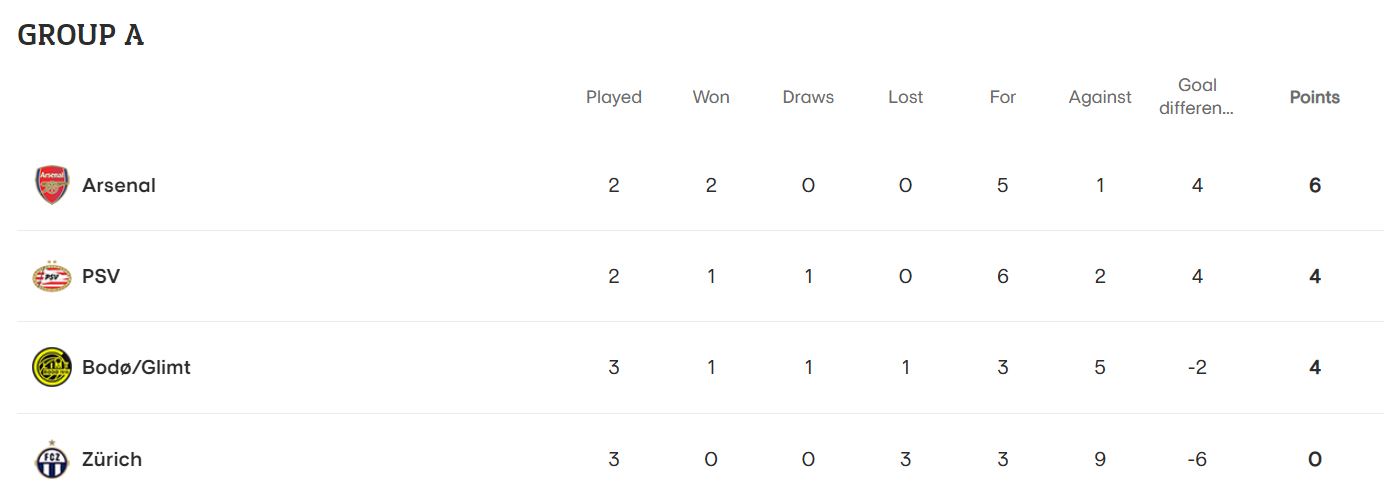1394x501 pixels.
Task: Click the Draws column header
Action: (x=808, y=97)
